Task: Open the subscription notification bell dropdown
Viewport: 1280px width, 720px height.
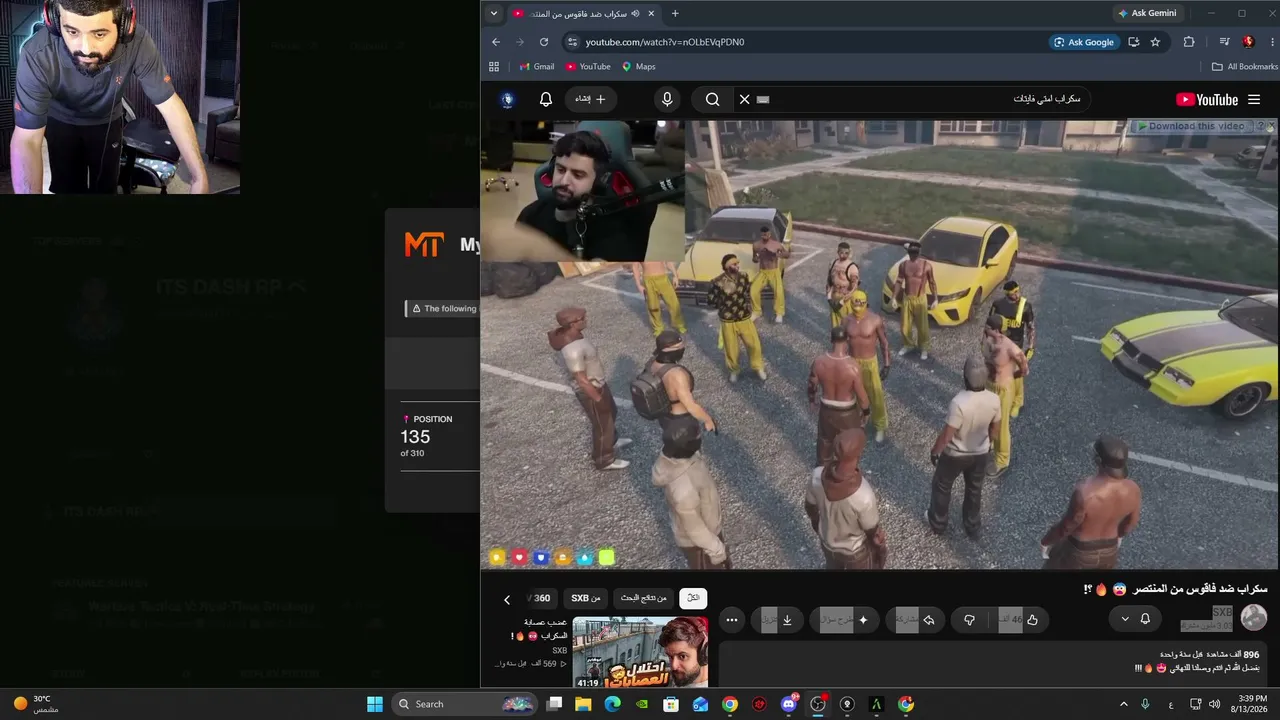Action: click(x=1135, y=619)
